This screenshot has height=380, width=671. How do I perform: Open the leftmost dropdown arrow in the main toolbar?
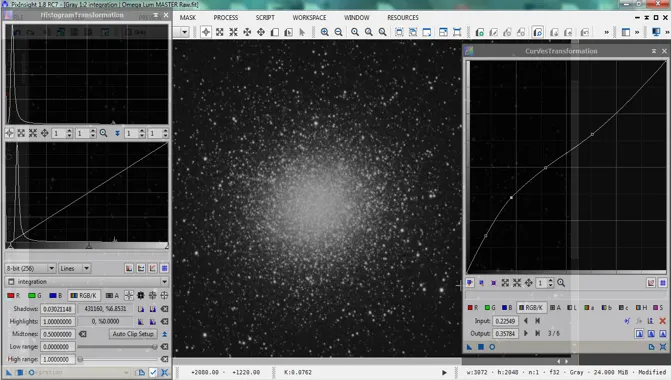[x=184, y=32]
